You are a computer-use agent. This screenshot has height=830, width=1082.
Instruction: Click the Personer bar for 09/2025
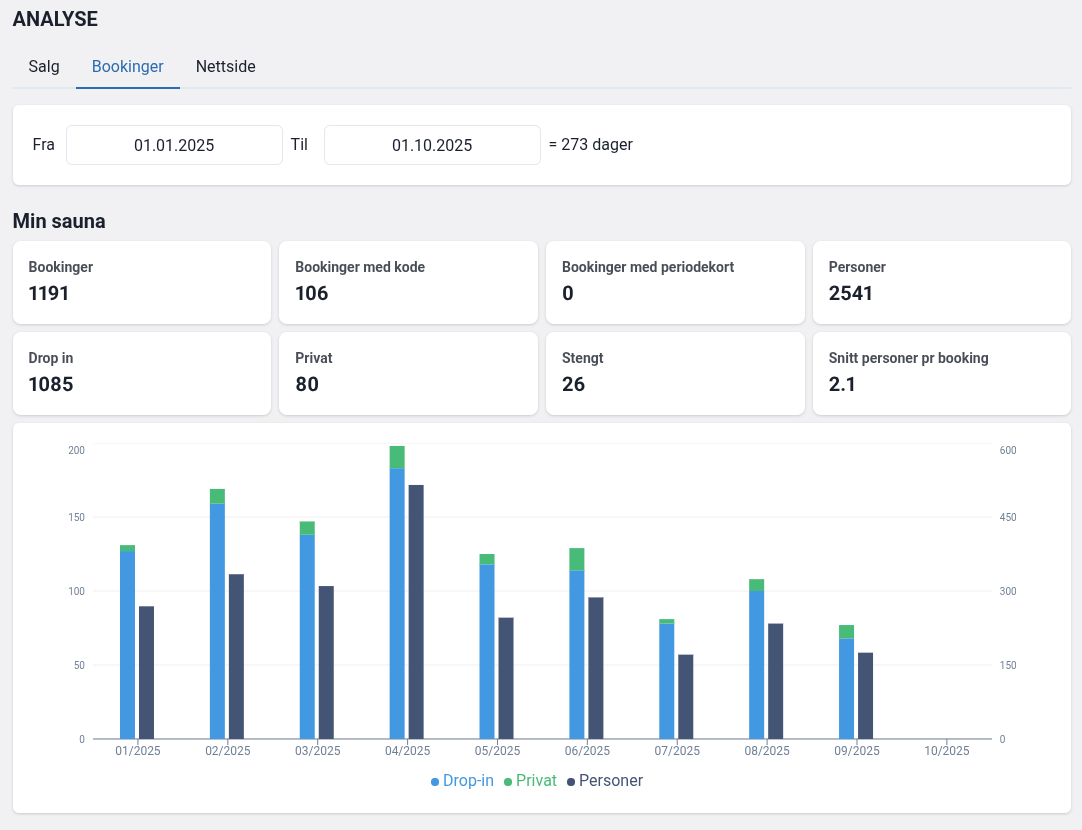(866, 695)
